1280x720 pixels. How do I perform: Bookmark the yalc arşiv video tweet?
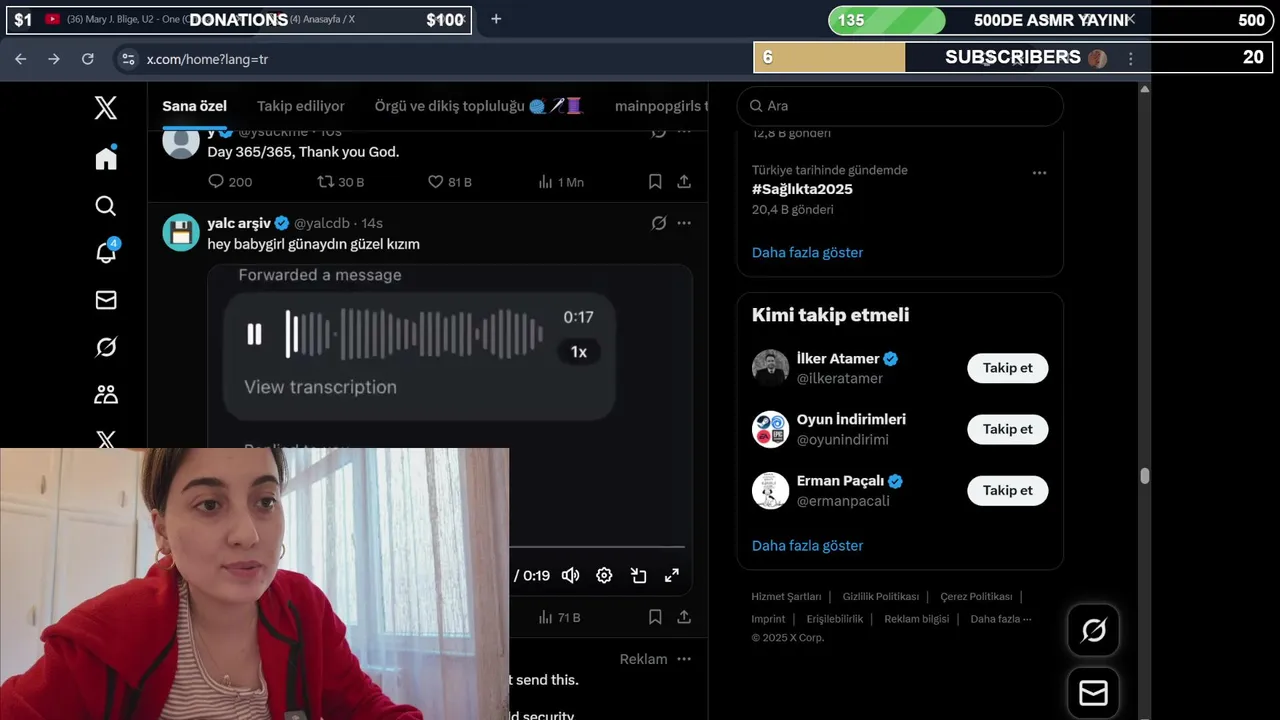point(655,618)
